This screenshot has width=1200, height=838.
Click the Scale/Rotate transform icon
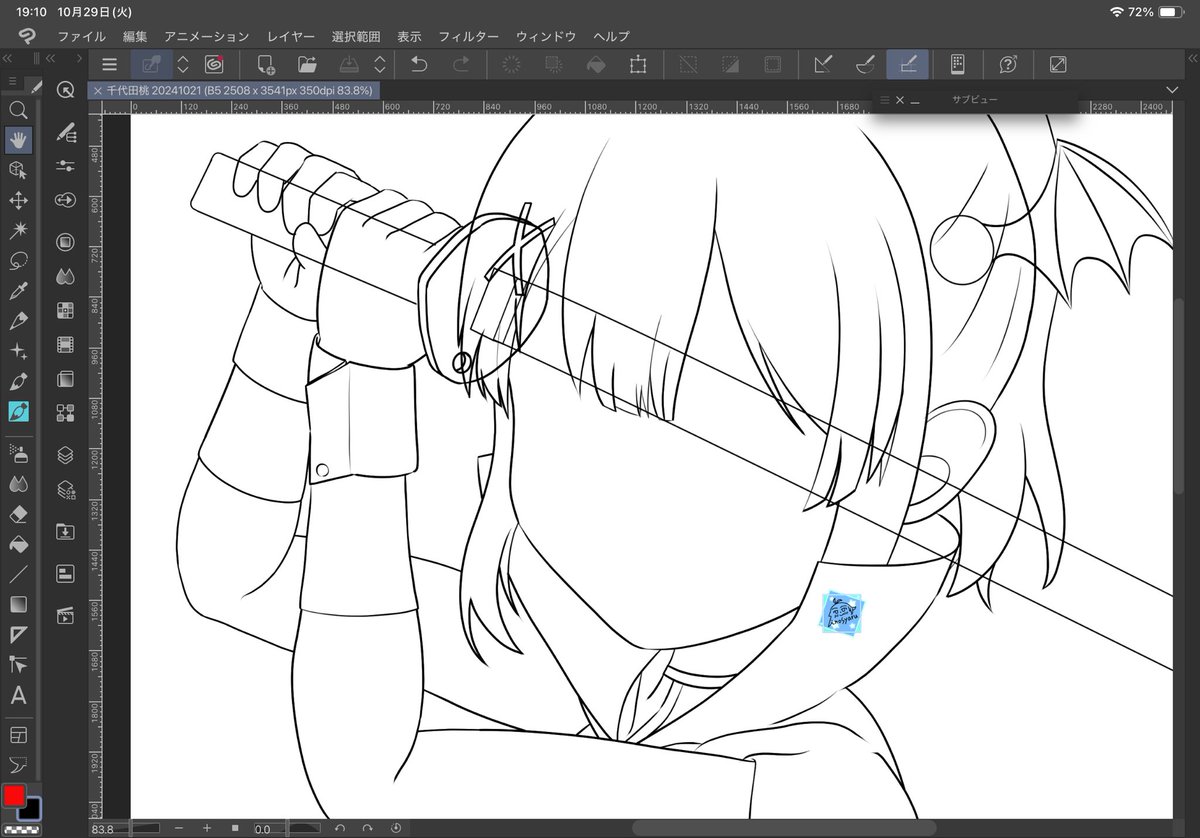pos(637,64)
